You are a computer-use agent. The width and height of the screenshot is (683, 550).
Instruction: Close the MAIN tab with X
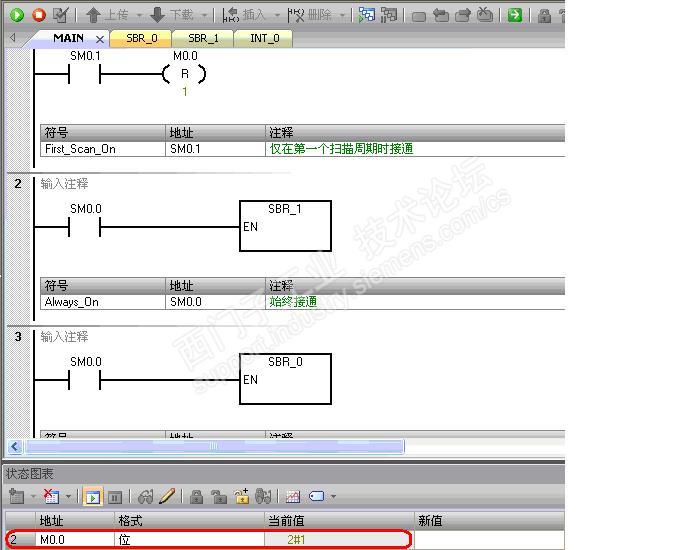100,39
